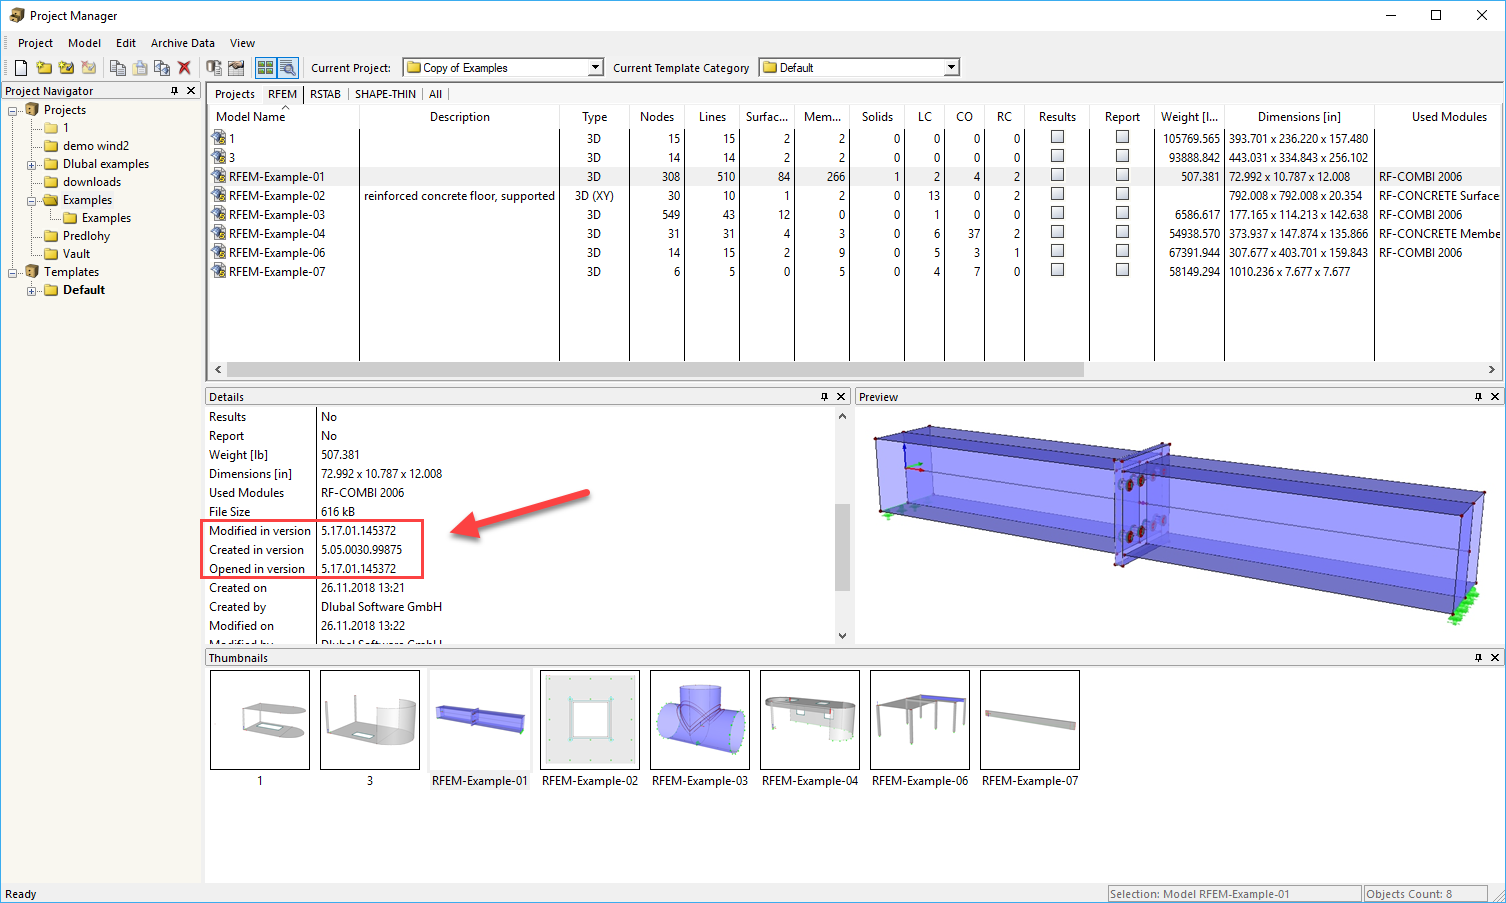Copy the selected model
The width and height of the screenshot is (1506, 903).
[118, 67]
